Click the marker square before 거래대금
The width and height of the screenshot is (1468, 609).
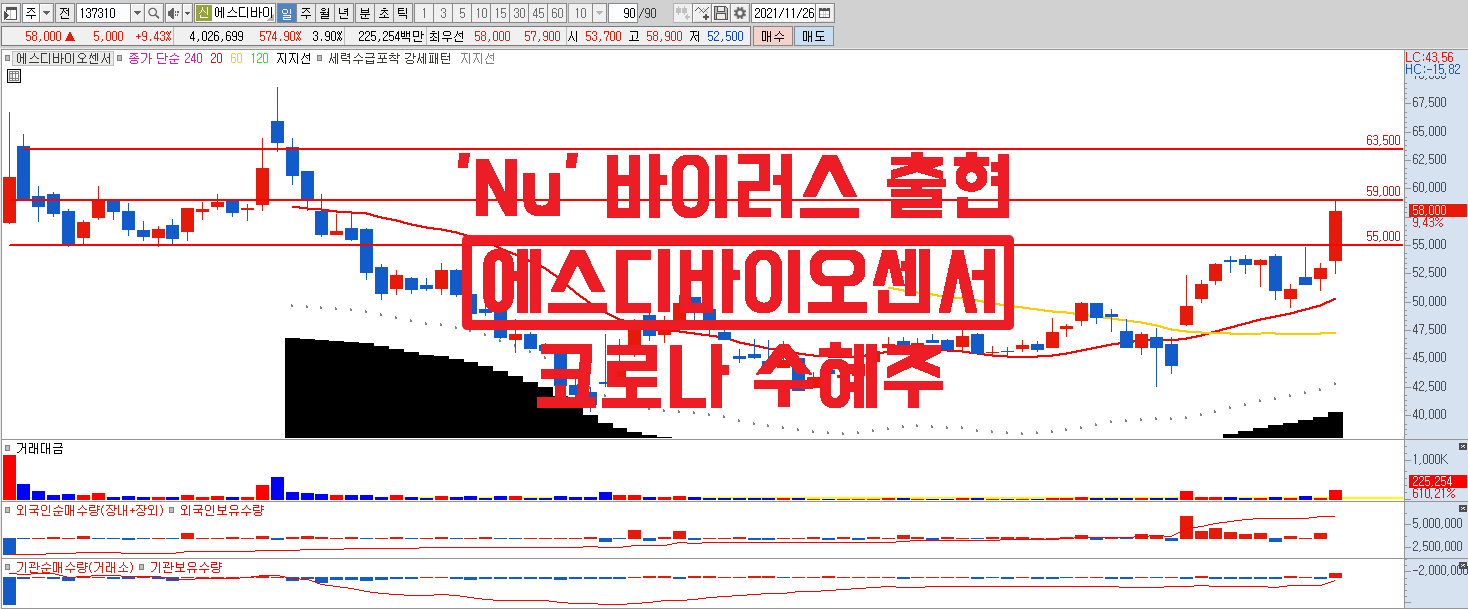[x=9, y=449]
